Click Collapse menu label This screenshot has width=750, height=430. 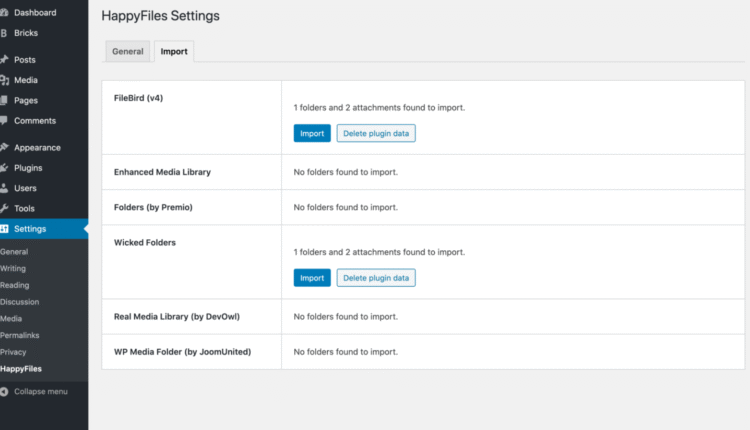[41, 391]
